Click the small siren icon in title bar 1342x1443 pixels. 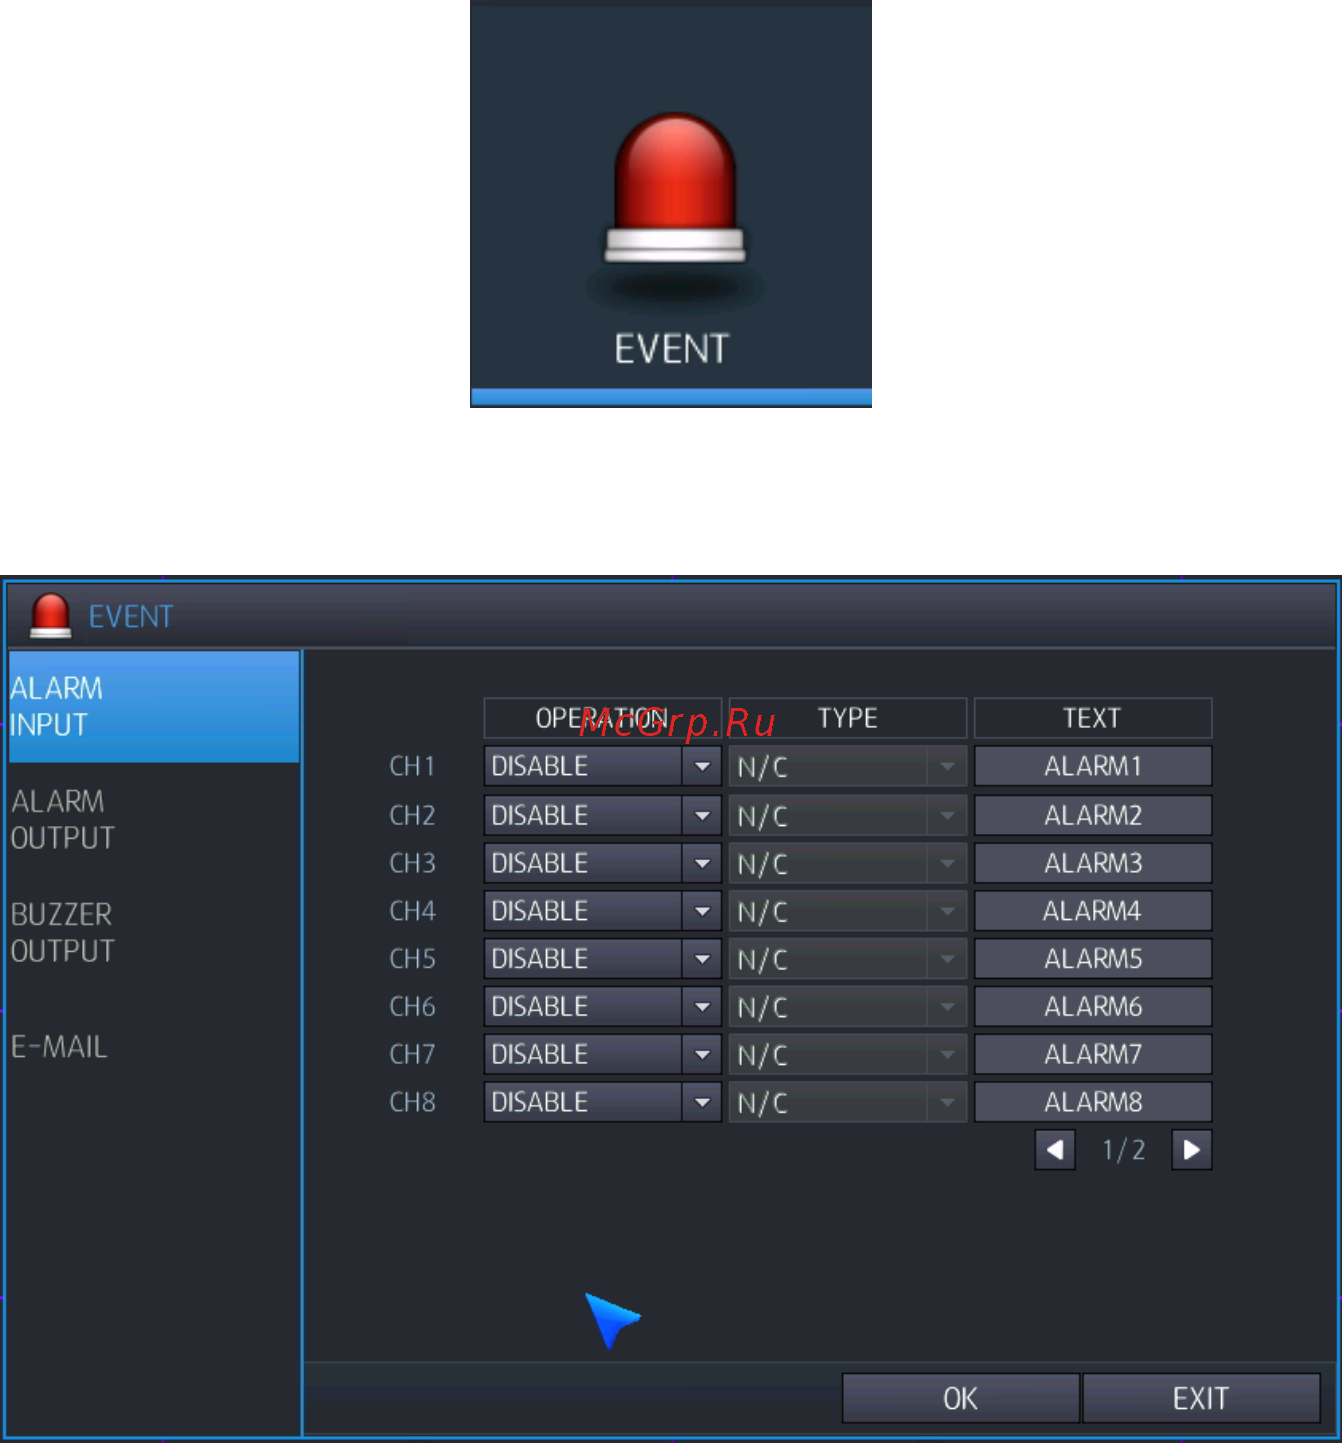point(51,615)
